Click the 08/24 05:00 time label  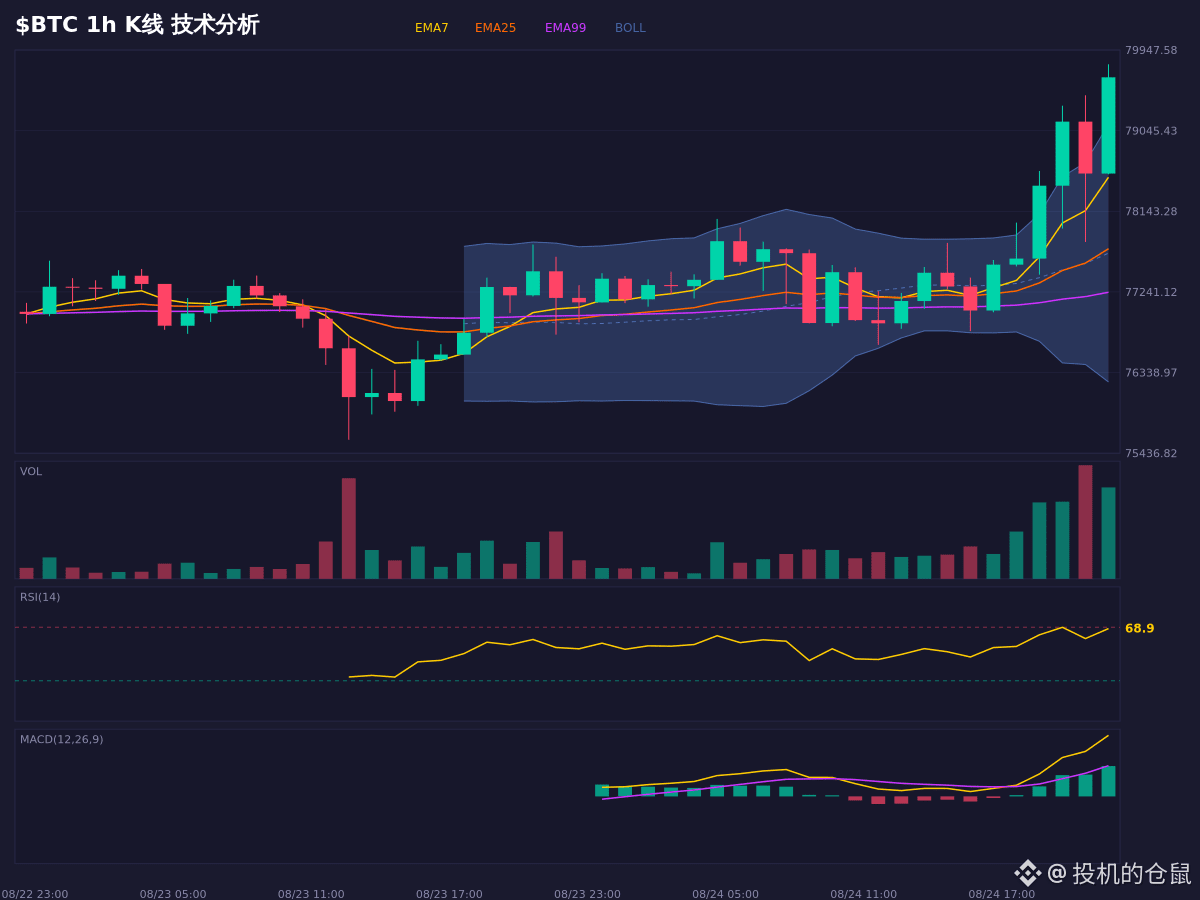coord(725,894)
